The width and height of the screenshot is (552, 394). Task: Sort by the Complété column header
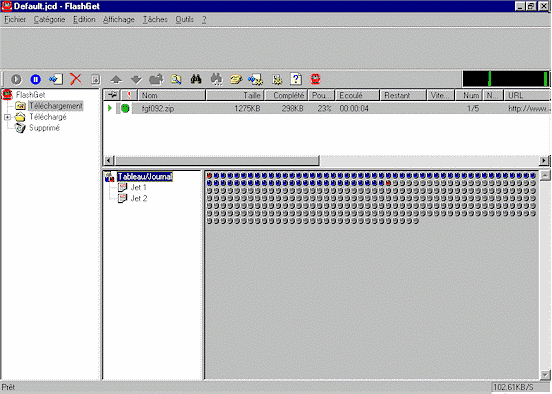286,95
